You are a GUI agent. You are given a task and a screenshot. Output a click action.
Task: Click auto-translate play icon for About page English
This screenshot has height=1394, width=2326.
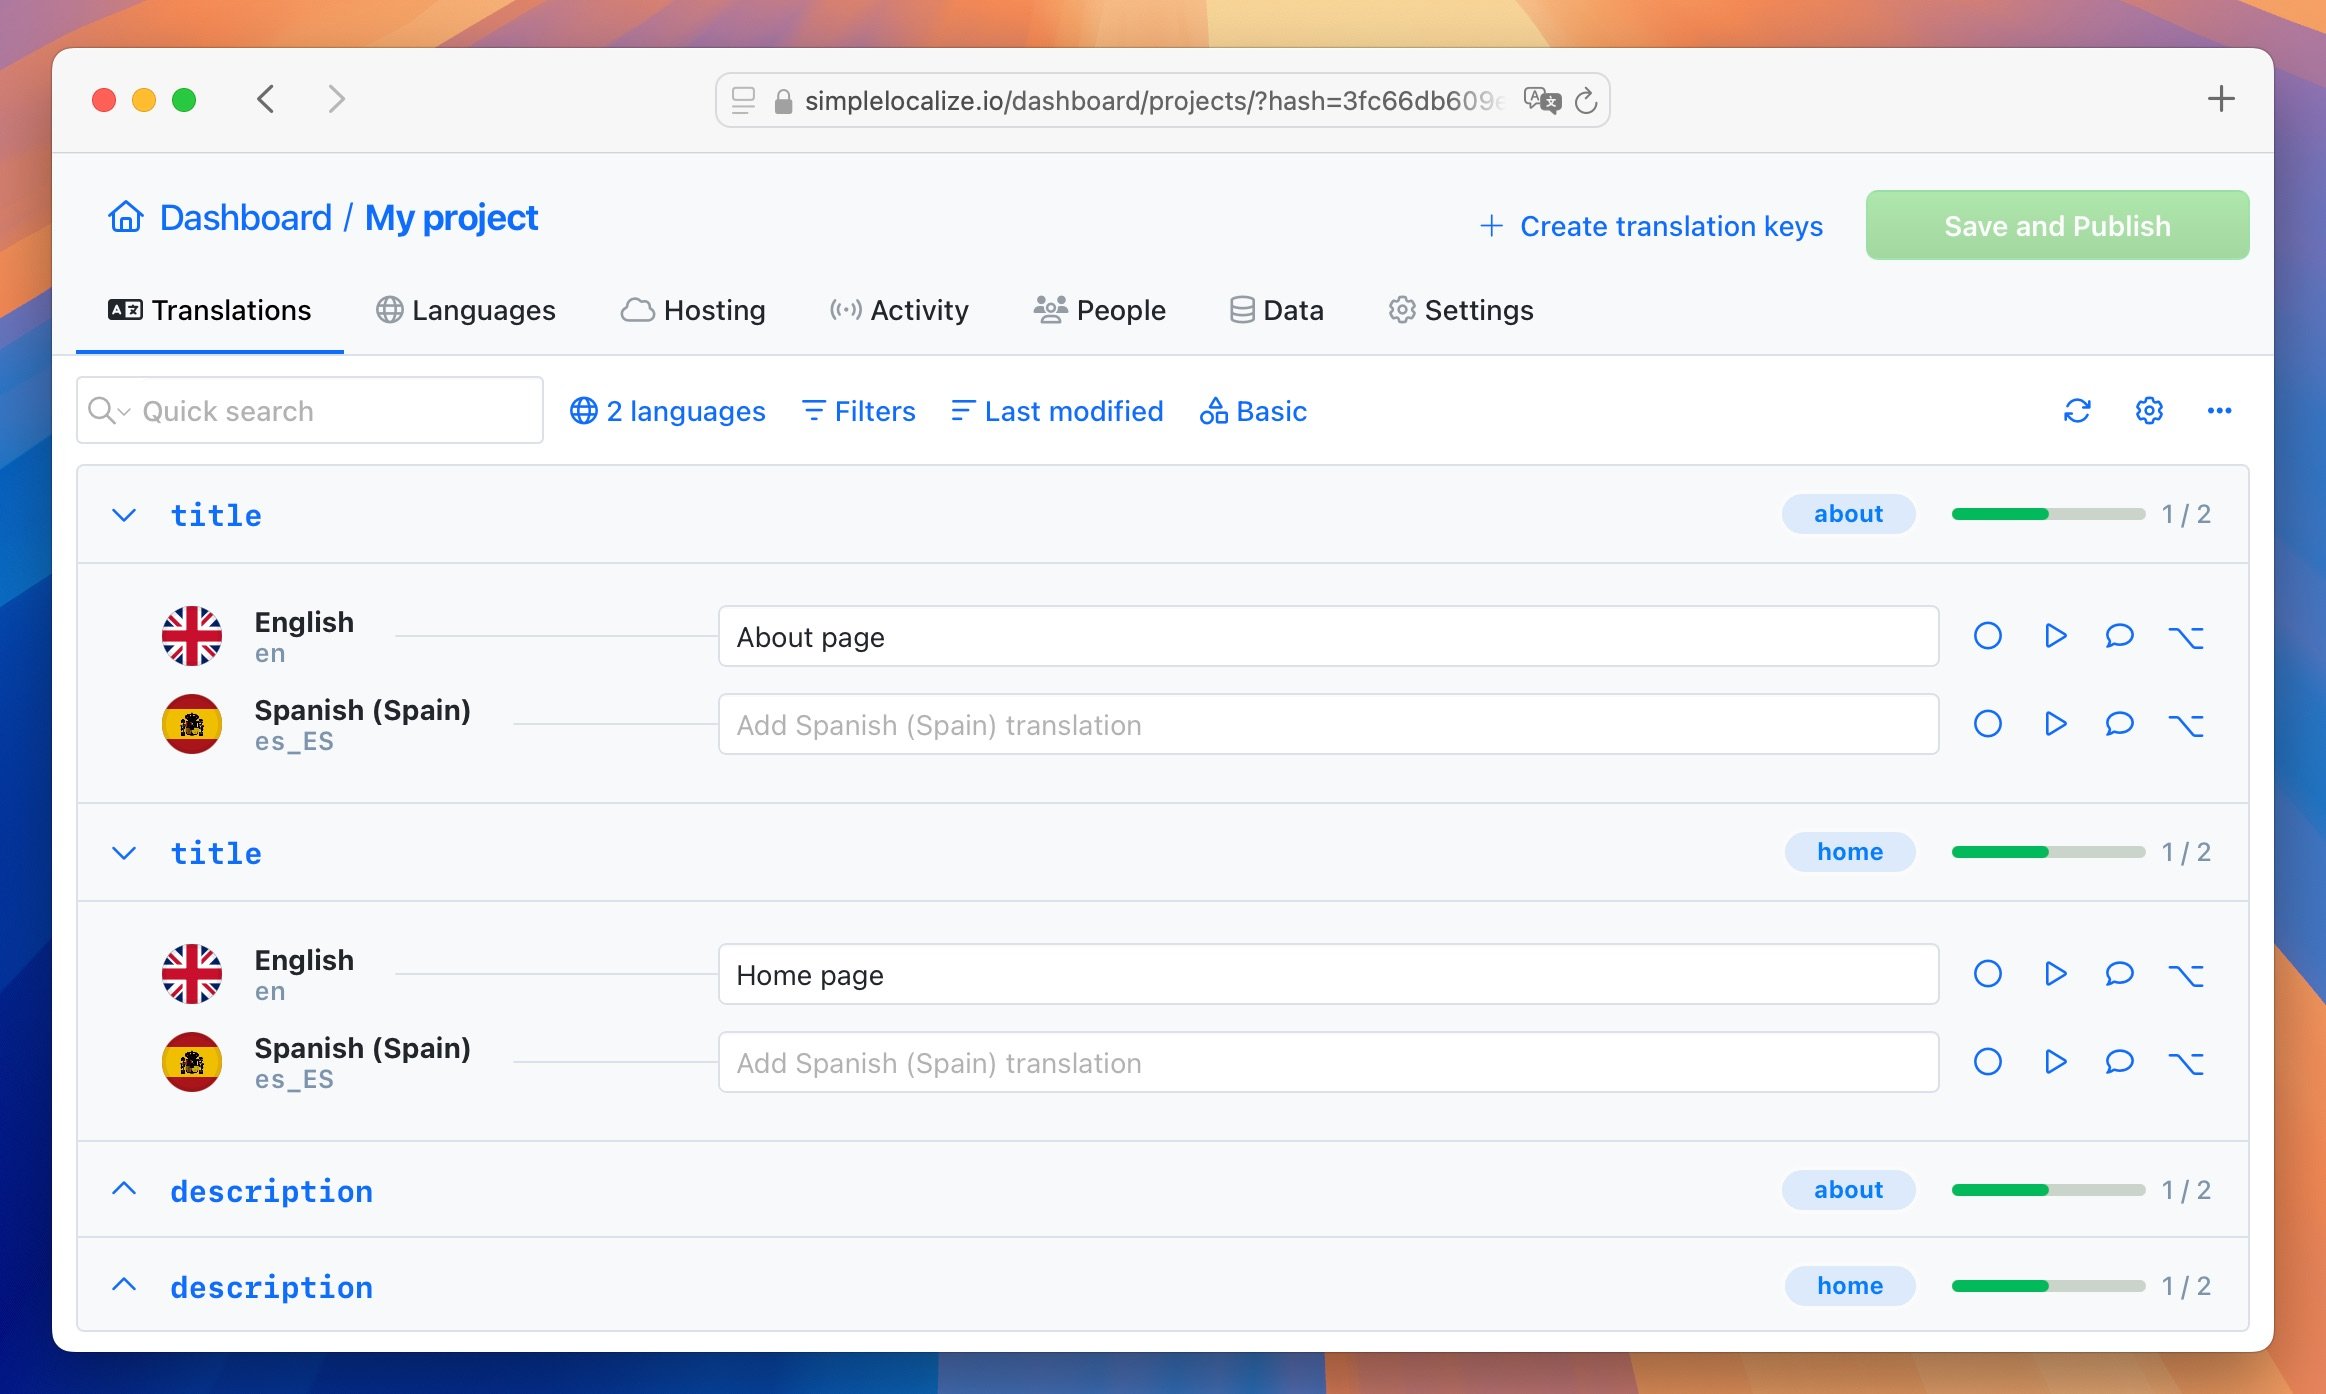pyautogui.click(x=2055, y=636)
